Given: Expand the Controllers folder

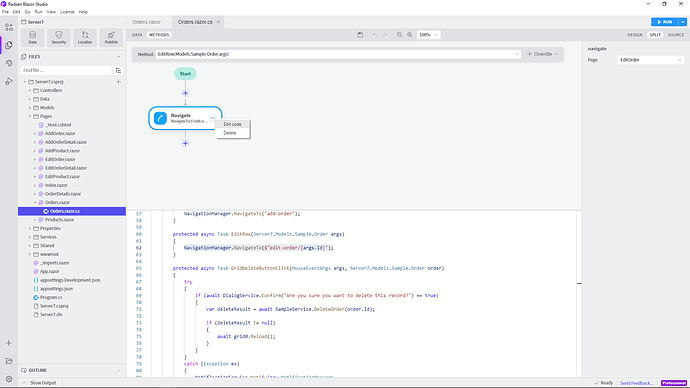Looking at the screenshot, I should (30, 91).
